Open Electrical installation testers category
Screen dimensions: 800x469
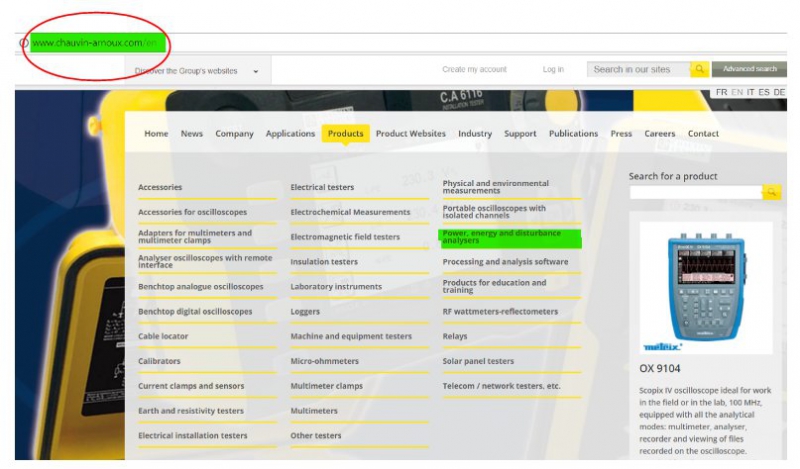tap(192, 435)
